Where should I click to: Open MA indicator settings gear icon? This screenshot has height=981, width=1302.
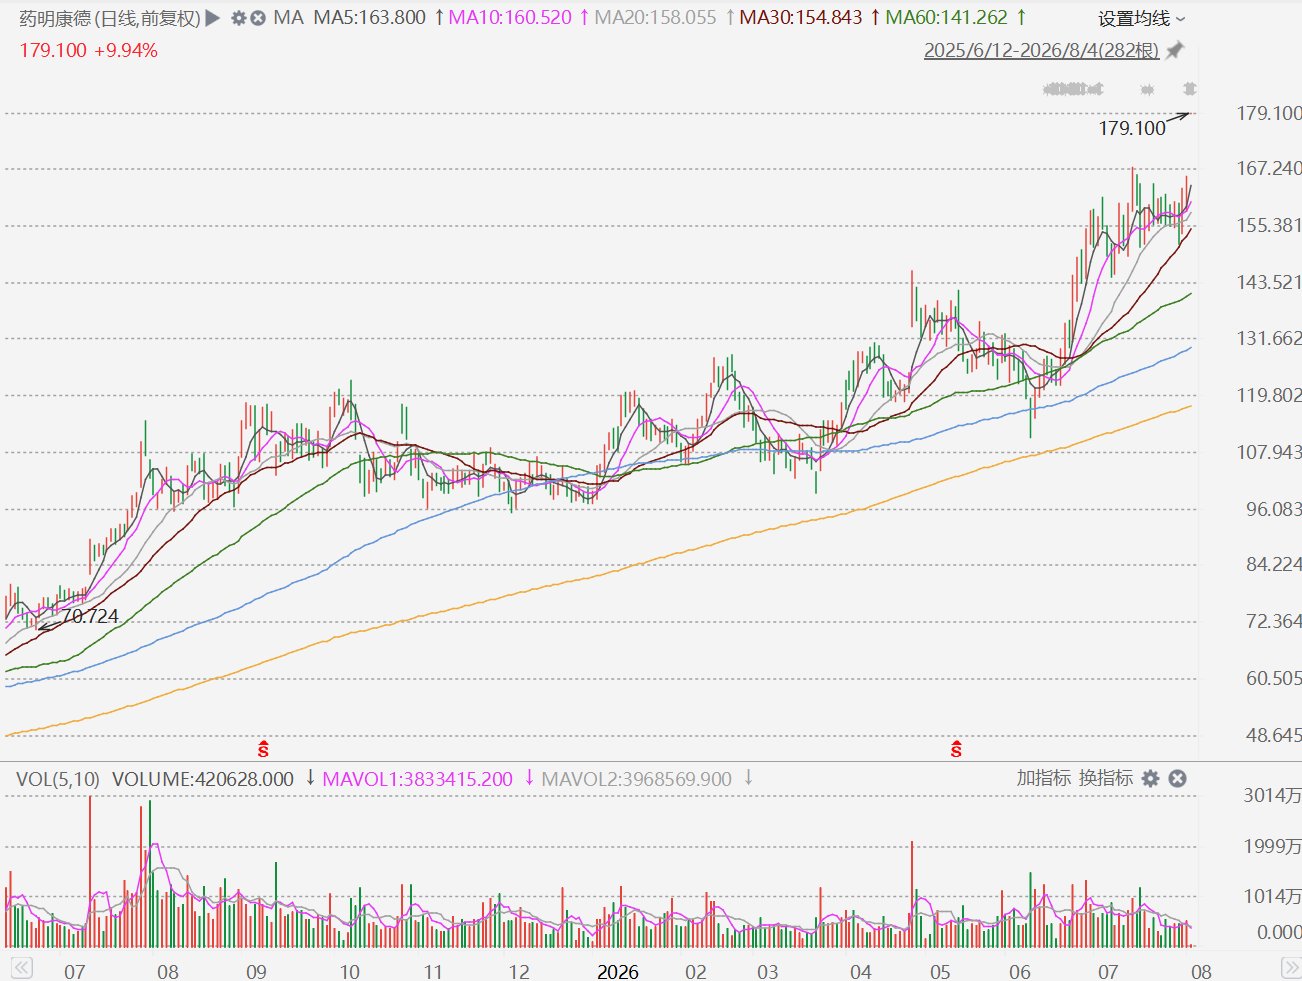pyautogui.click(x=238, y=18)
